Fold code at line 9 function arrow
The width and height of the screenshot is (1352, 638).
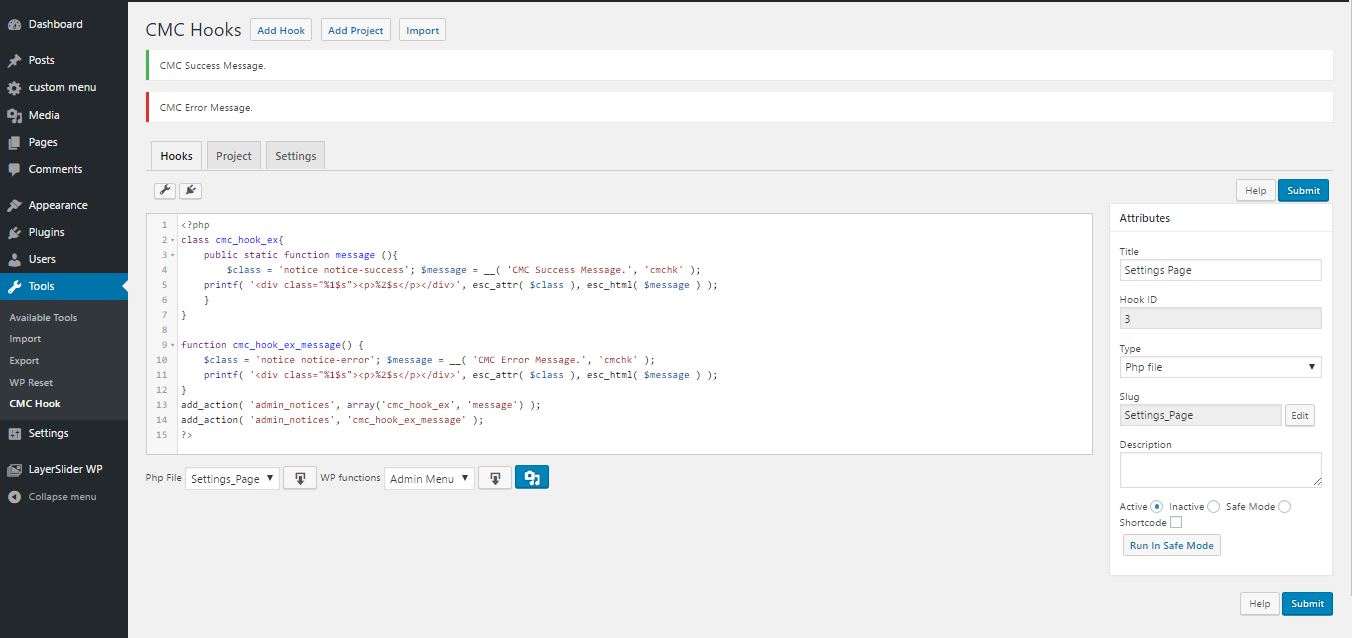(x=173, y=345)
